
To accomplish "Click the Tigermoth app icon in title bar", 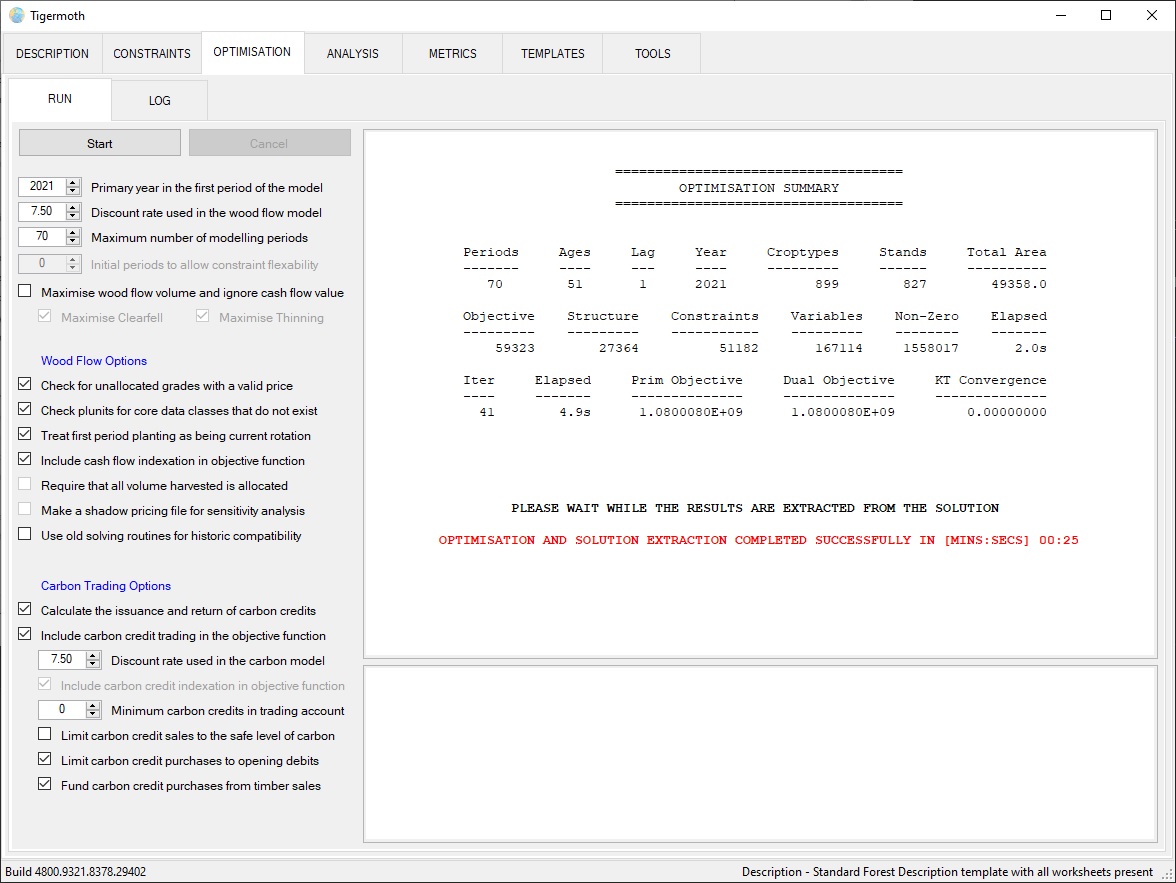I will coord(16,15).
